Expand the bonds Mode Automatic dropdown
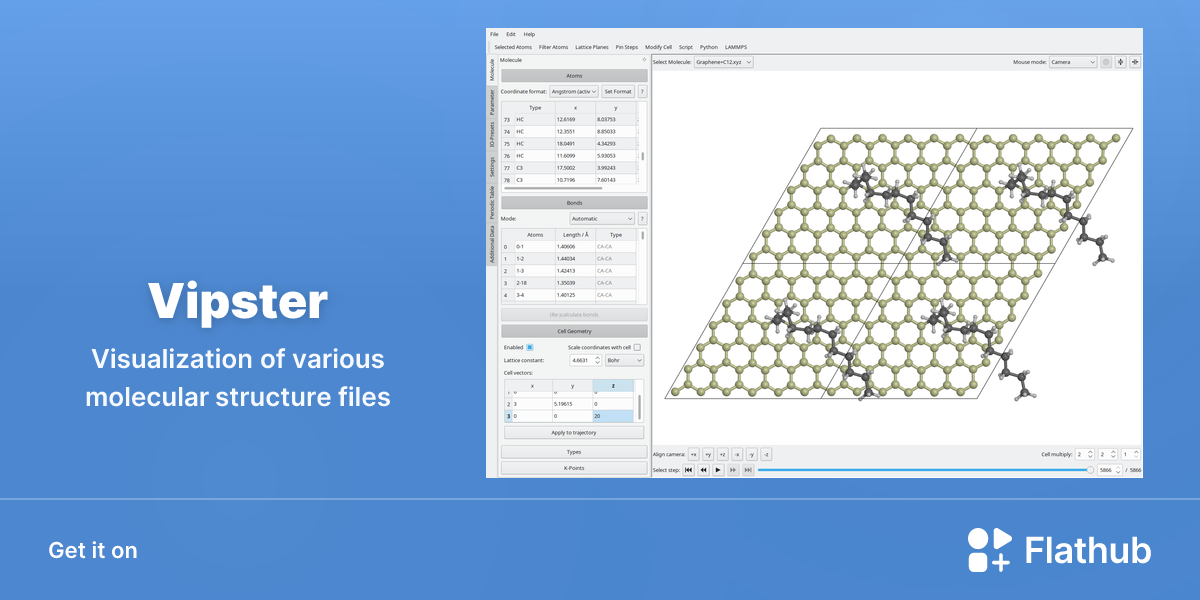This screenshot has height=600, width=1200. click(602, 218)
